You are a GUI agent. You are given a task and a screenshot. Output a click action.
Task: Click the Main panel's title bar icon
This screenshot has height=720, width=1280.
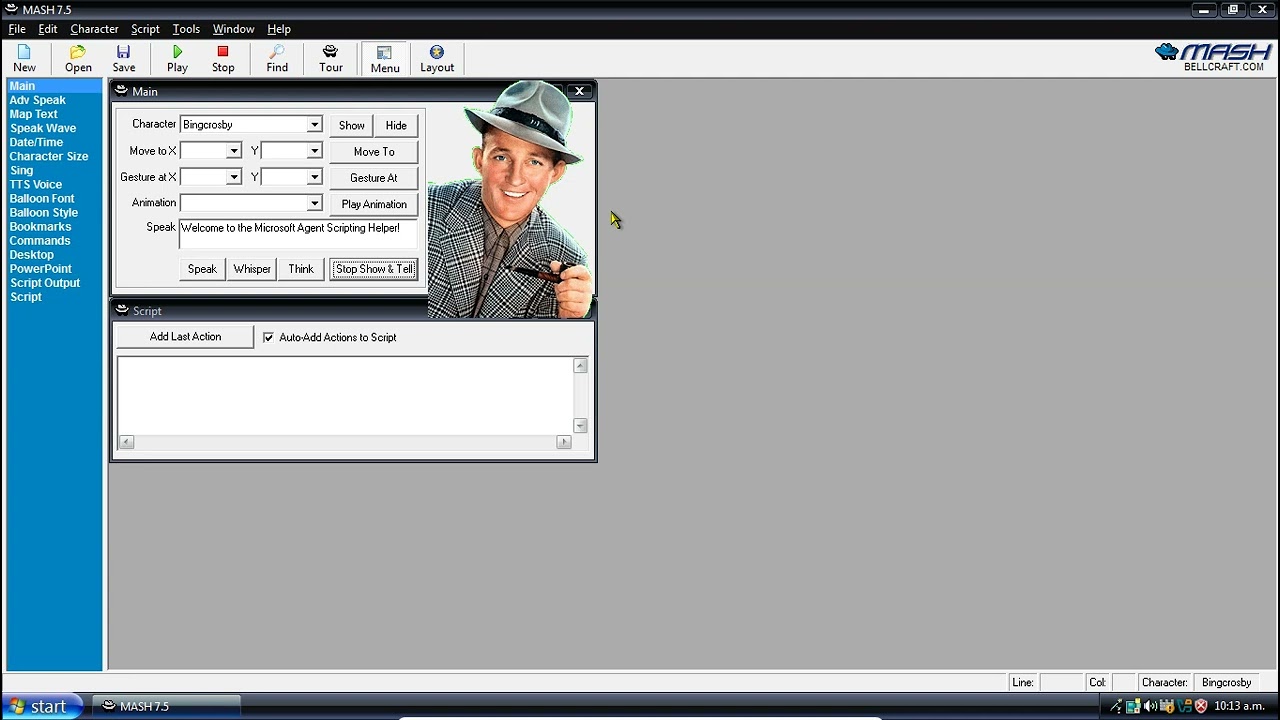tap(121, 90)
